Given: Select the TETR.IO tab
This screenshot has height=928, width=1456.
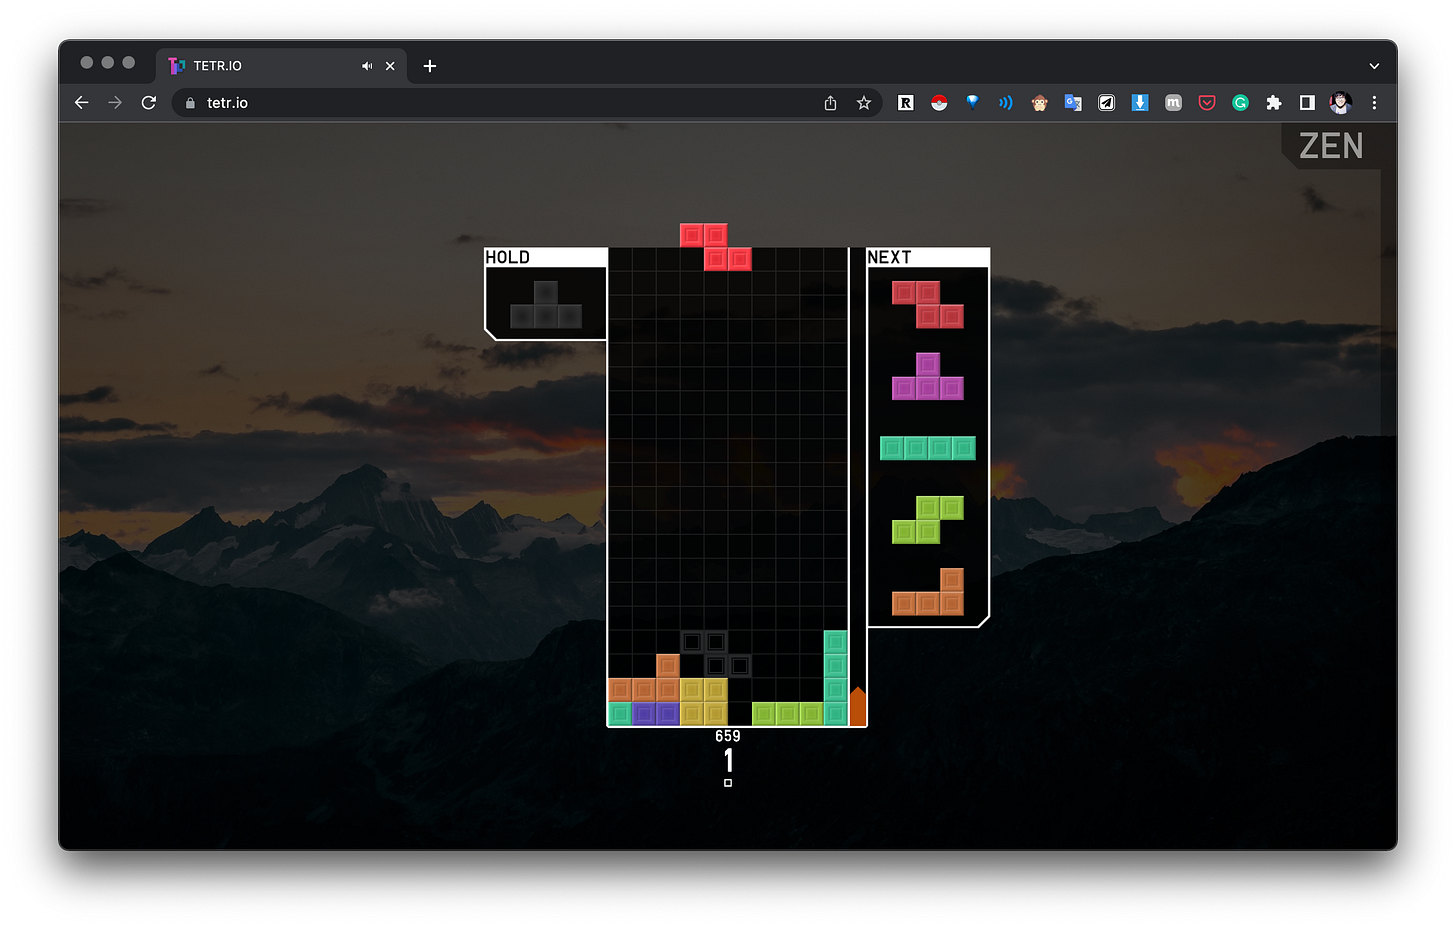Looking at the screenshot, I should tap(282, 66).
